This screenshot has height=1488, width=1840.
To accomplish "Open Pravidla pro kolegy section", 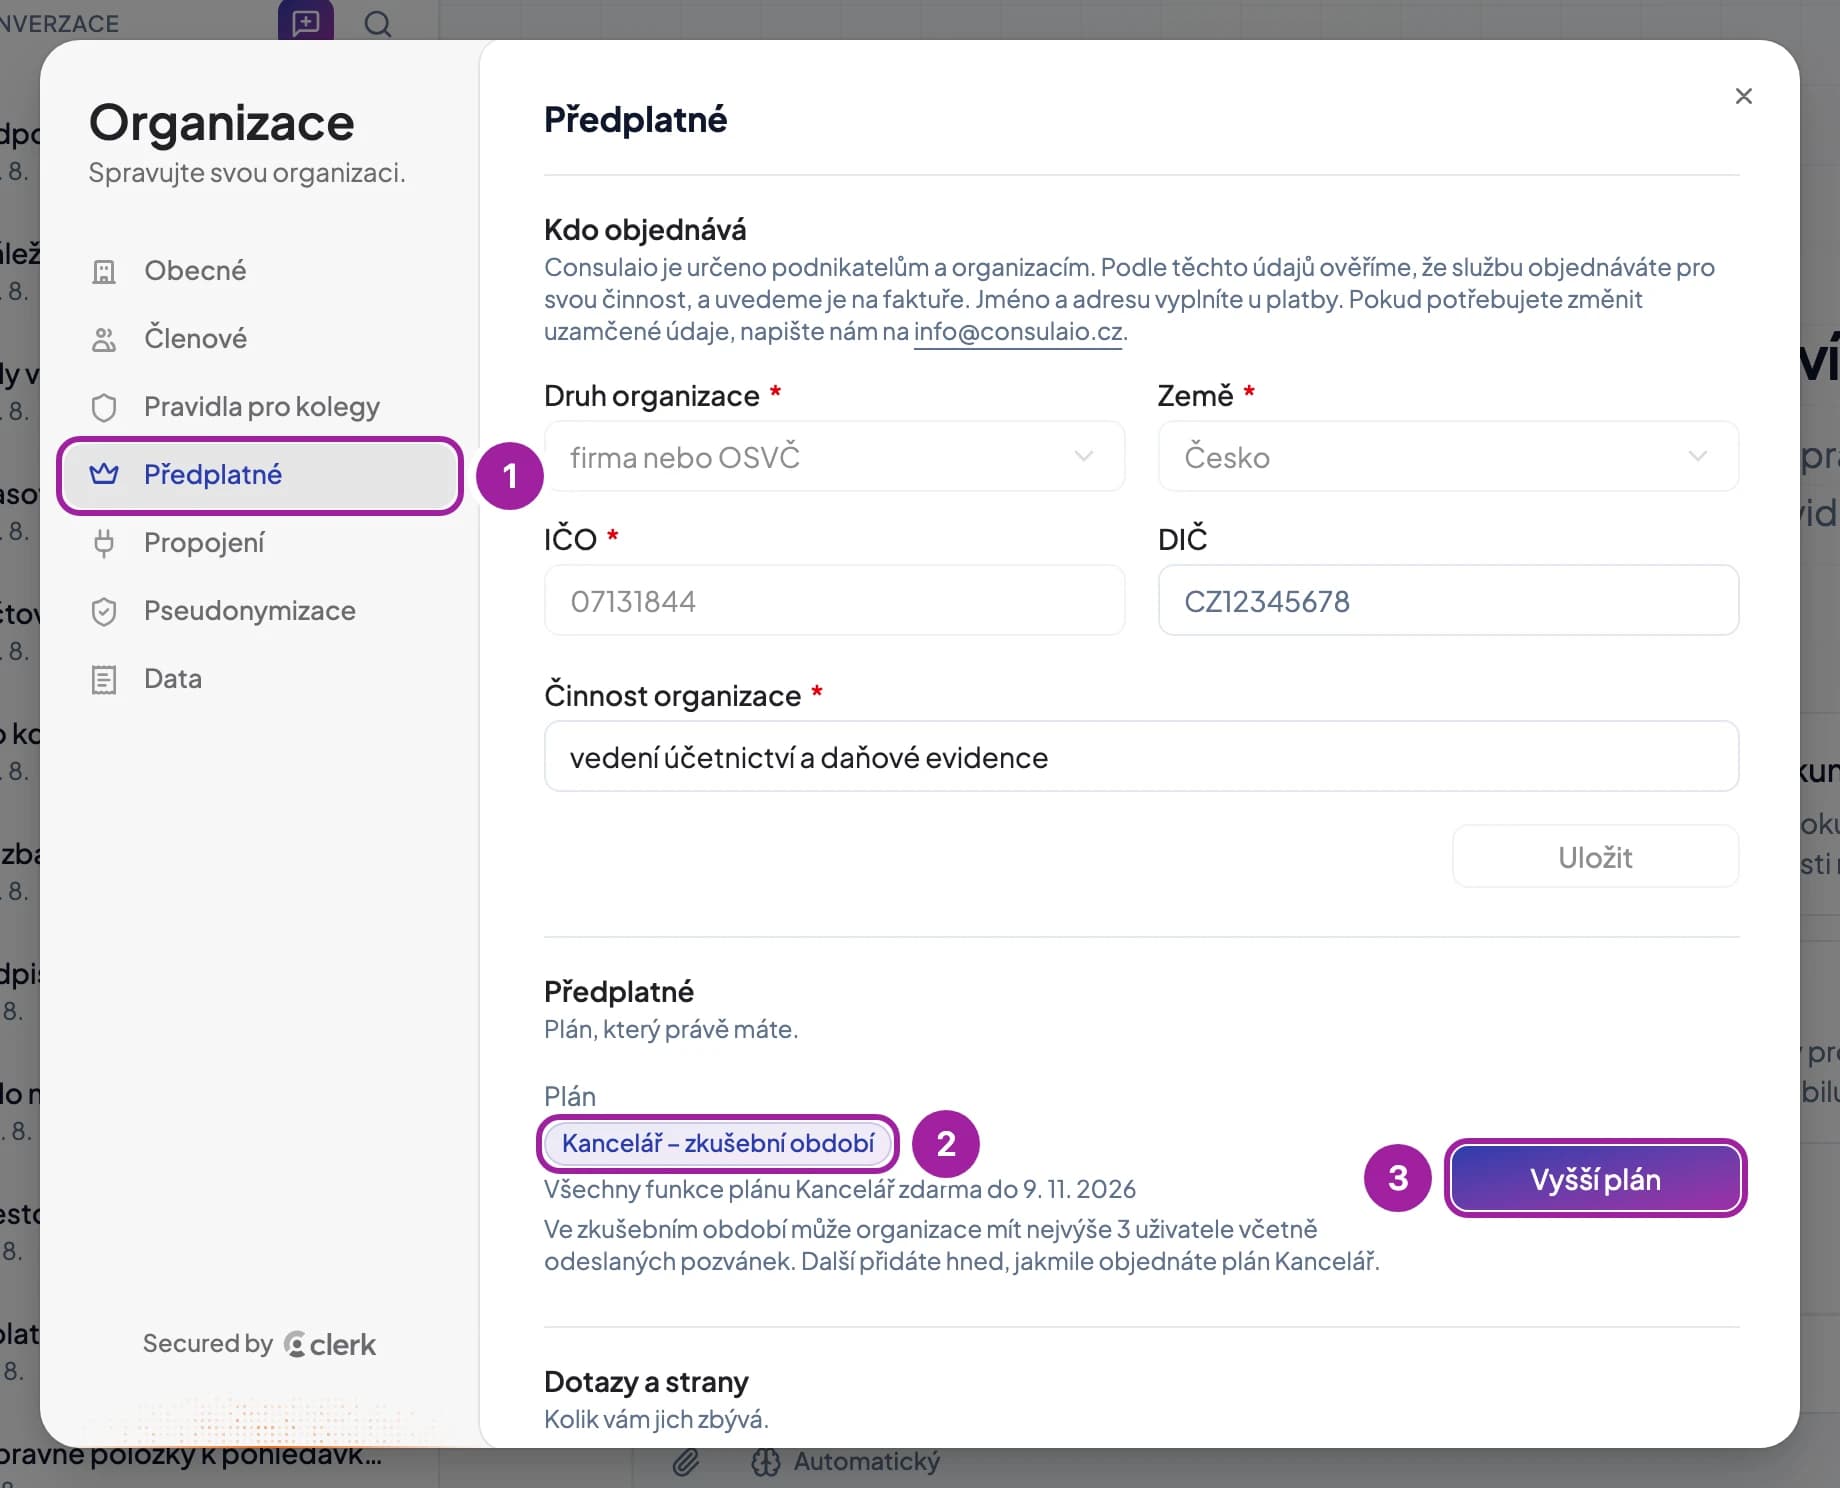I will coord(260,407).
